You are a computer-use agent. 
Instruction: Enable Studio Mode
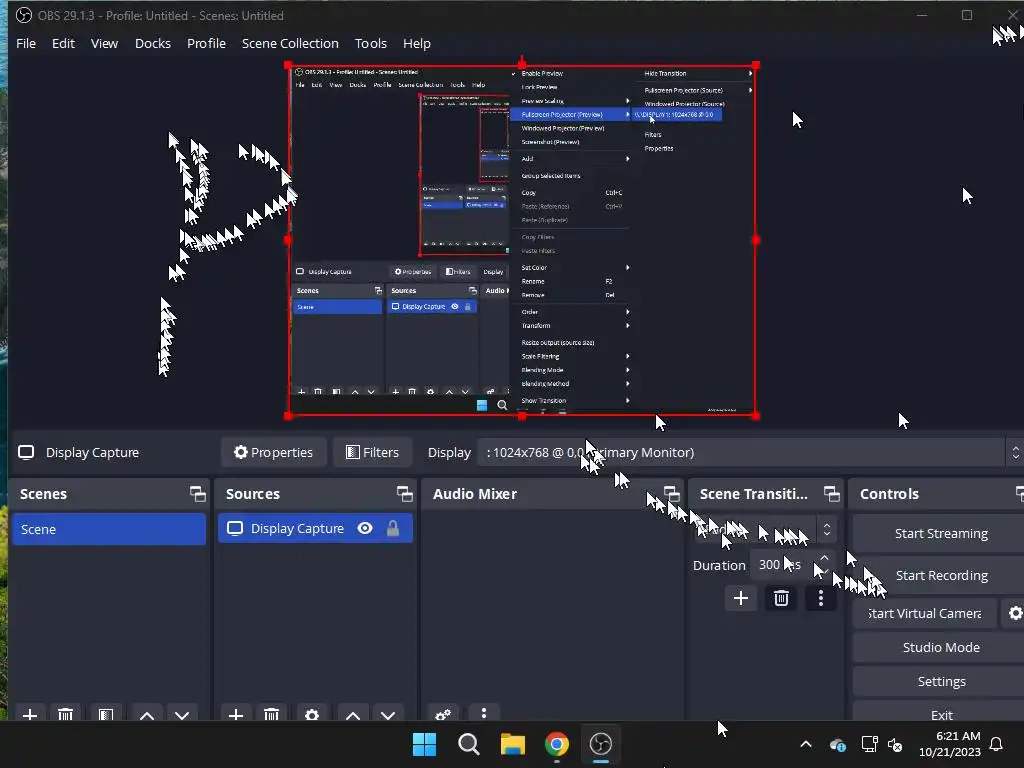[x=940, y=647]
